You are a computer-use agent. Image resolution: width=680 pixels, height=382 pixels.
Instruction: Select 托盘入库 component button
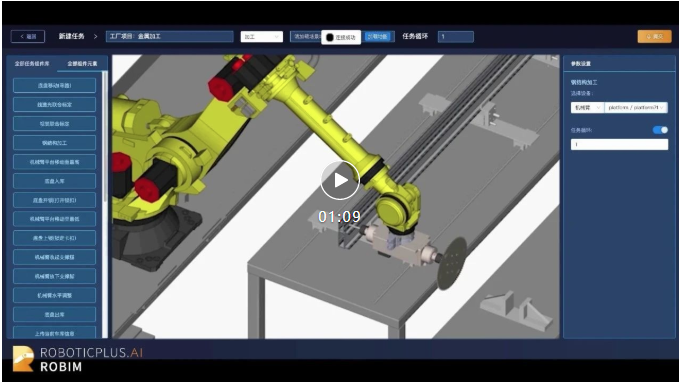(x=54, y=181)
